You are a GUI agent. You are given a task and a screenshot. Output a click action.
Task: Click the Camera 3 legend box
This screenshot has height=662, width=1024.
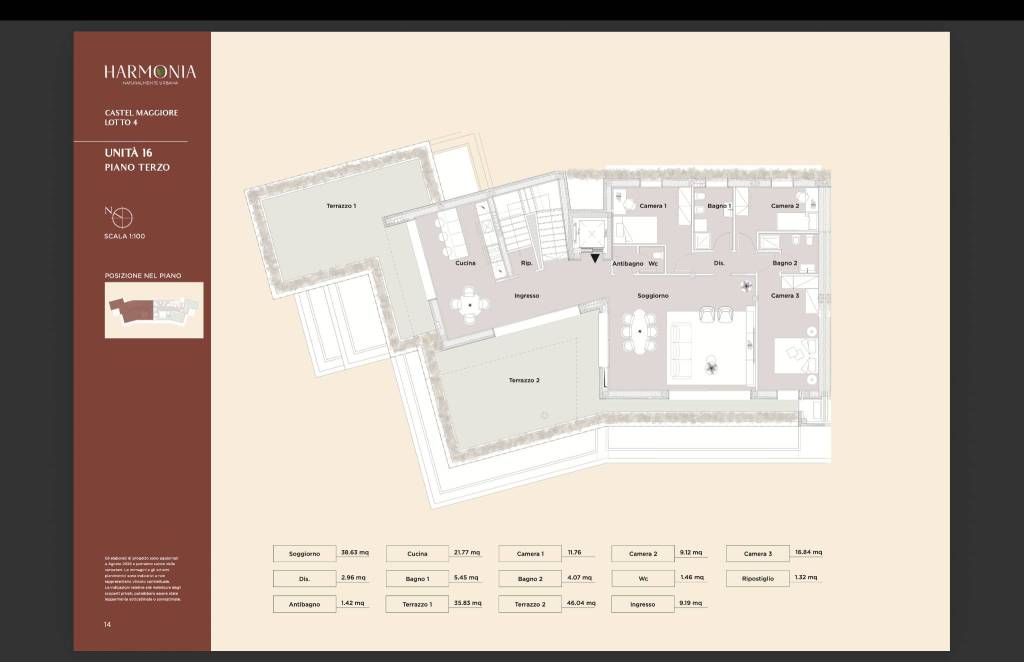(757, 553)
